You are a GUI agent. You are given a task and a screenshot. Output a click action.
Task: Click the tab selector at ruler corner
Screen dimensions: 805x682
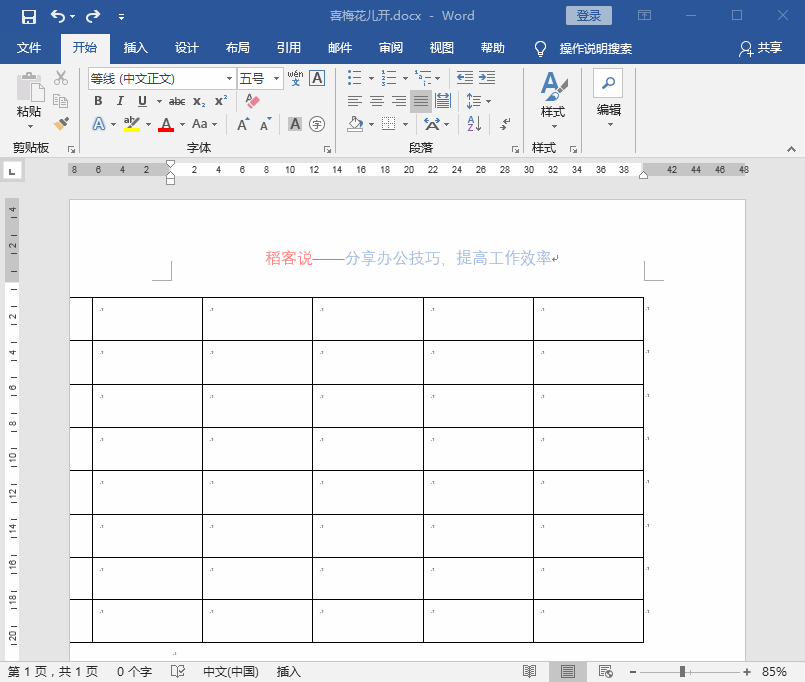(x=12, y=171)
